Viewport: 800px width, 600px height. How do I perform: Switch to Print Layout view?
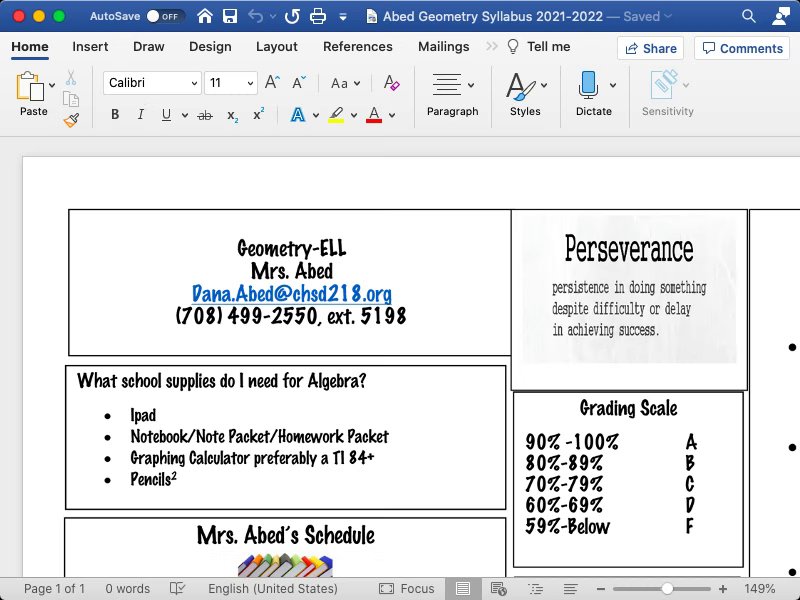tap(463, 589)
